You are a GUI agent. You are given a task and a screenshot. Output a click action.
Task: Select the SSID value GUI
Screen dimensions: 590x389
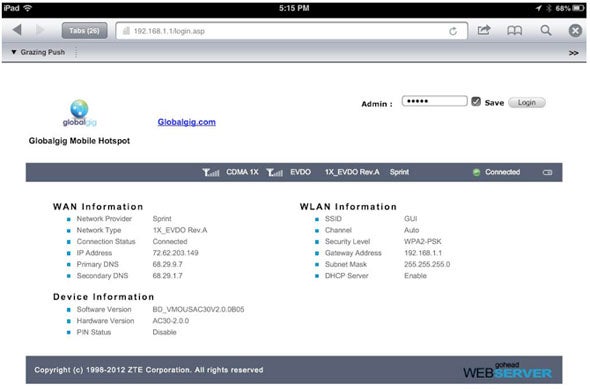411,219
